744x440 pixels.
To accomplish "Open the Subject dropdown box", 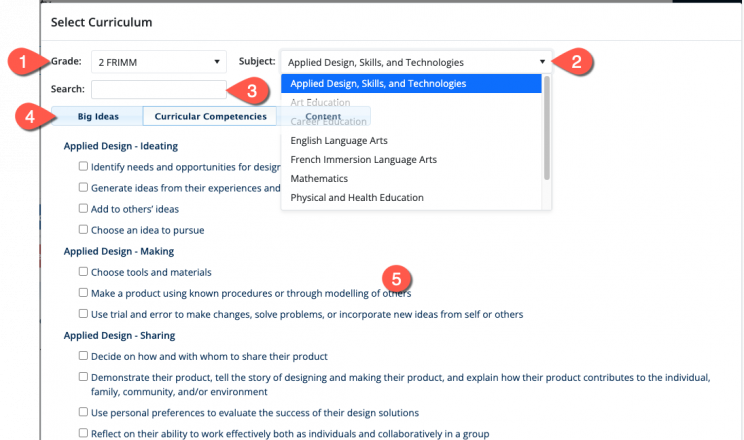I will point(416,62).
